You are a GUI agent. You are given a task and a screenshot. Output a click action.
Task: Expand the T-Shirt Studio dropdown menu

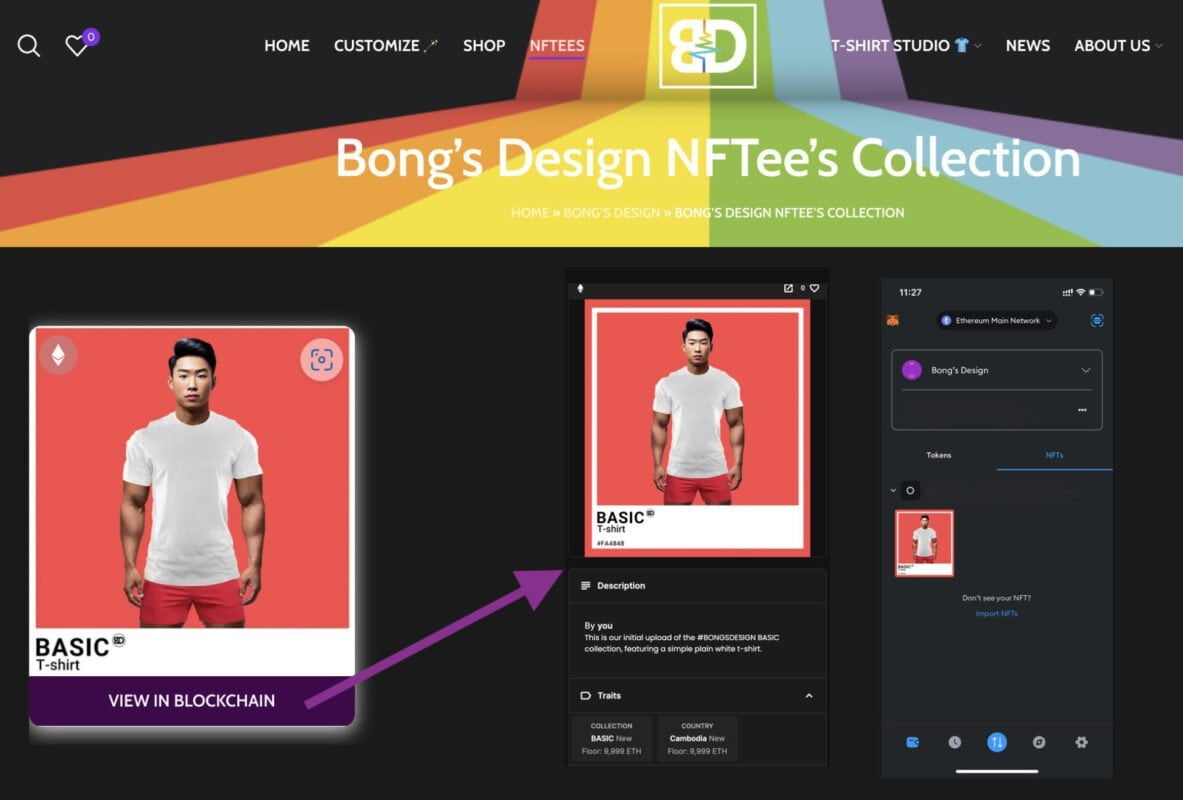(x=905, y=46)
